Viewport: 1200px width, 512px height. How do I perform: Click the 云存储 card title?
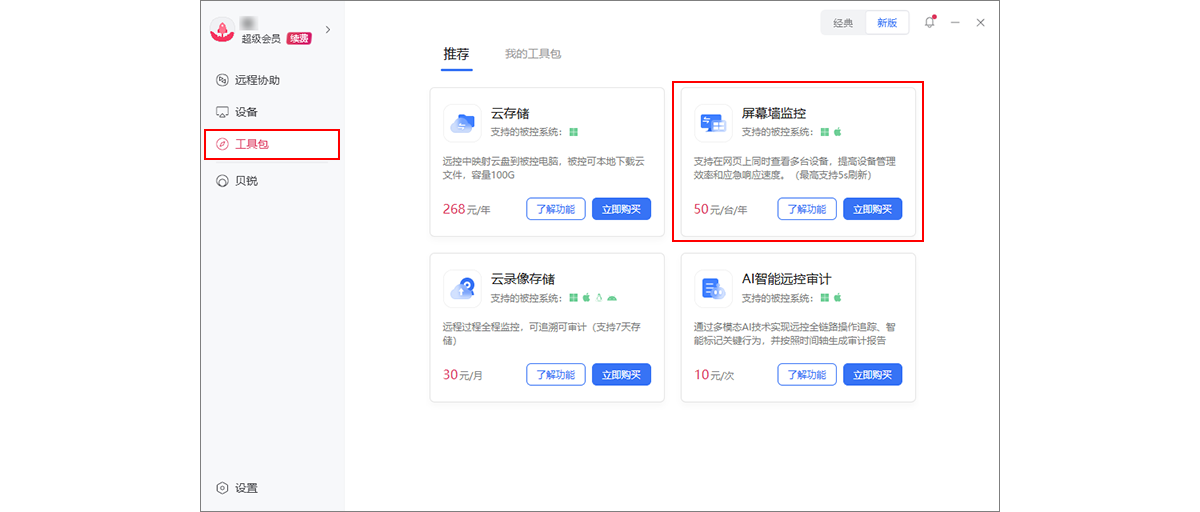click(x=510, y=113)
